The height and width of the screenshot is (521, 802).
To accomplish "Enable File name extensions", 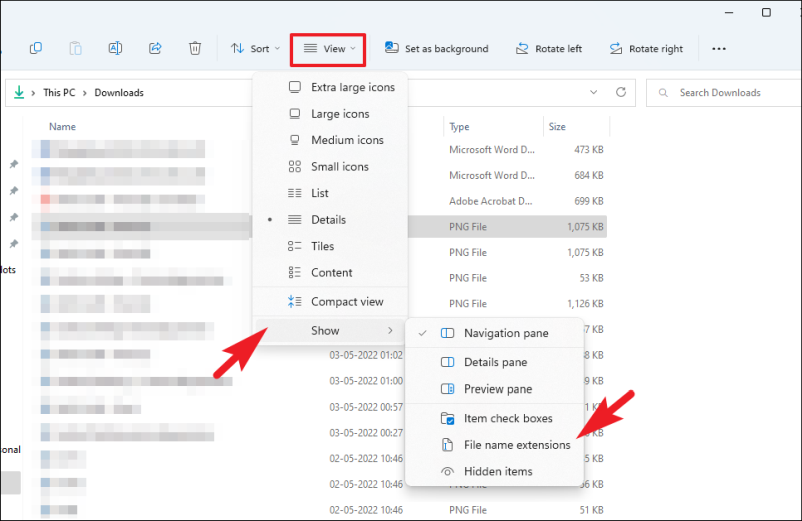I will coord(516,445).
